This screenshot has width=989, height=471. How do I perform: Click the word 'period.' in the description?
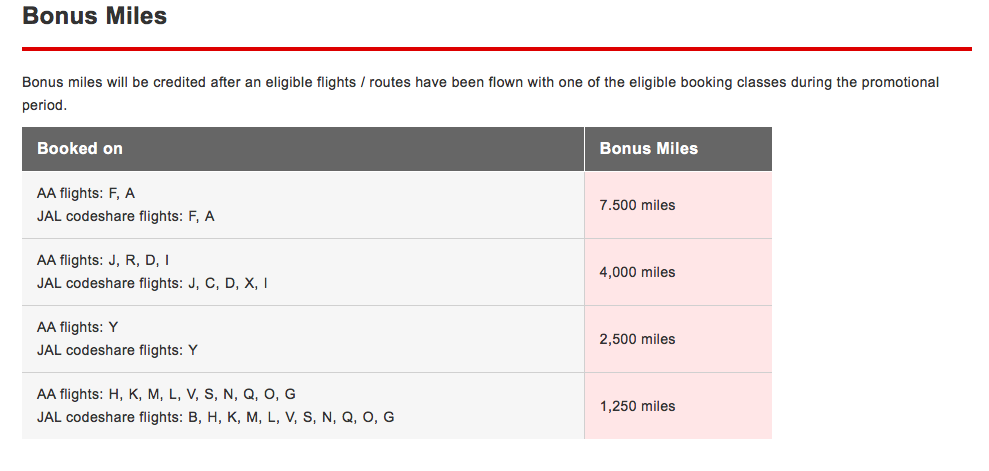(44, 106)
